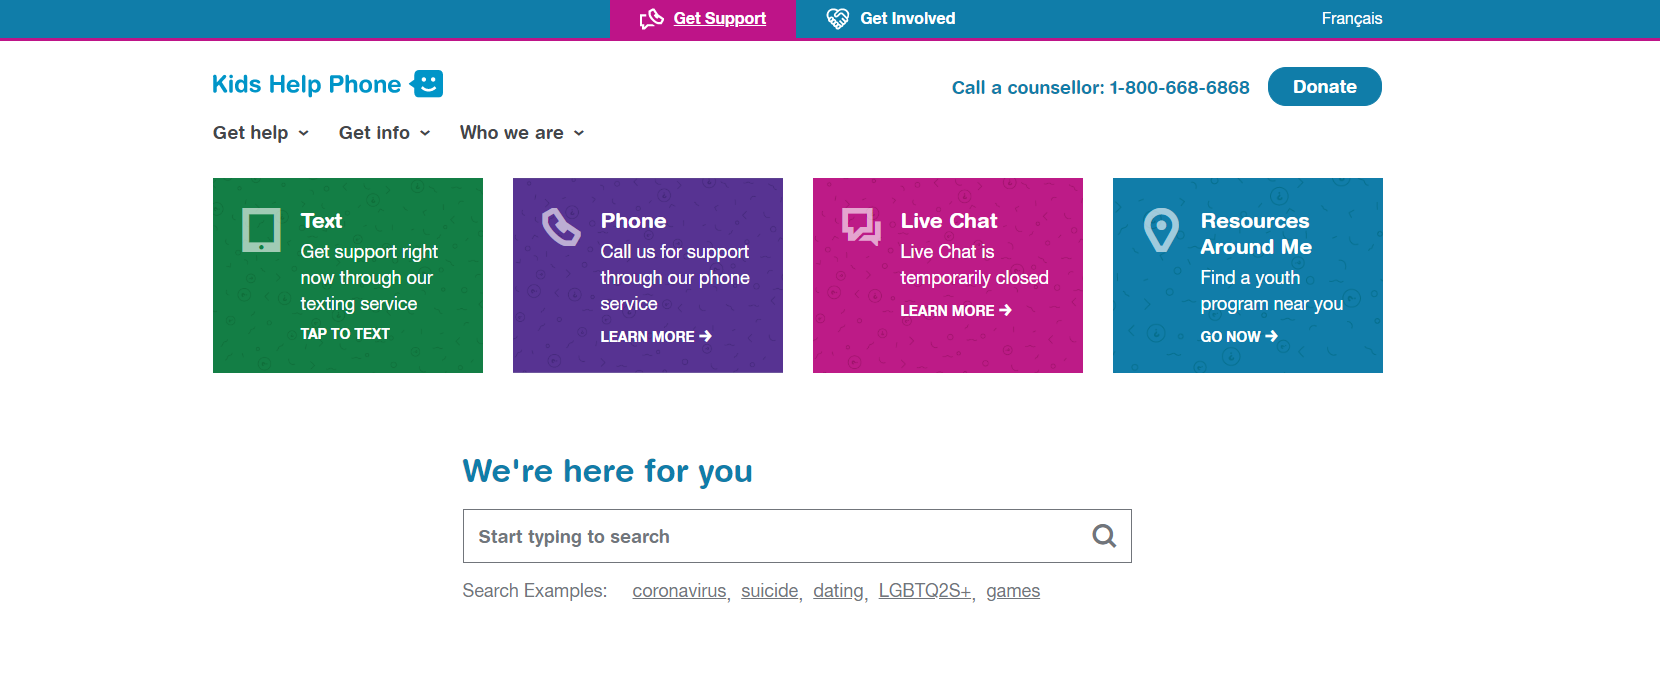1660x676 pixels.
Task: Click the heart handshake icon beside Get Involved
Action: point(838,19)
